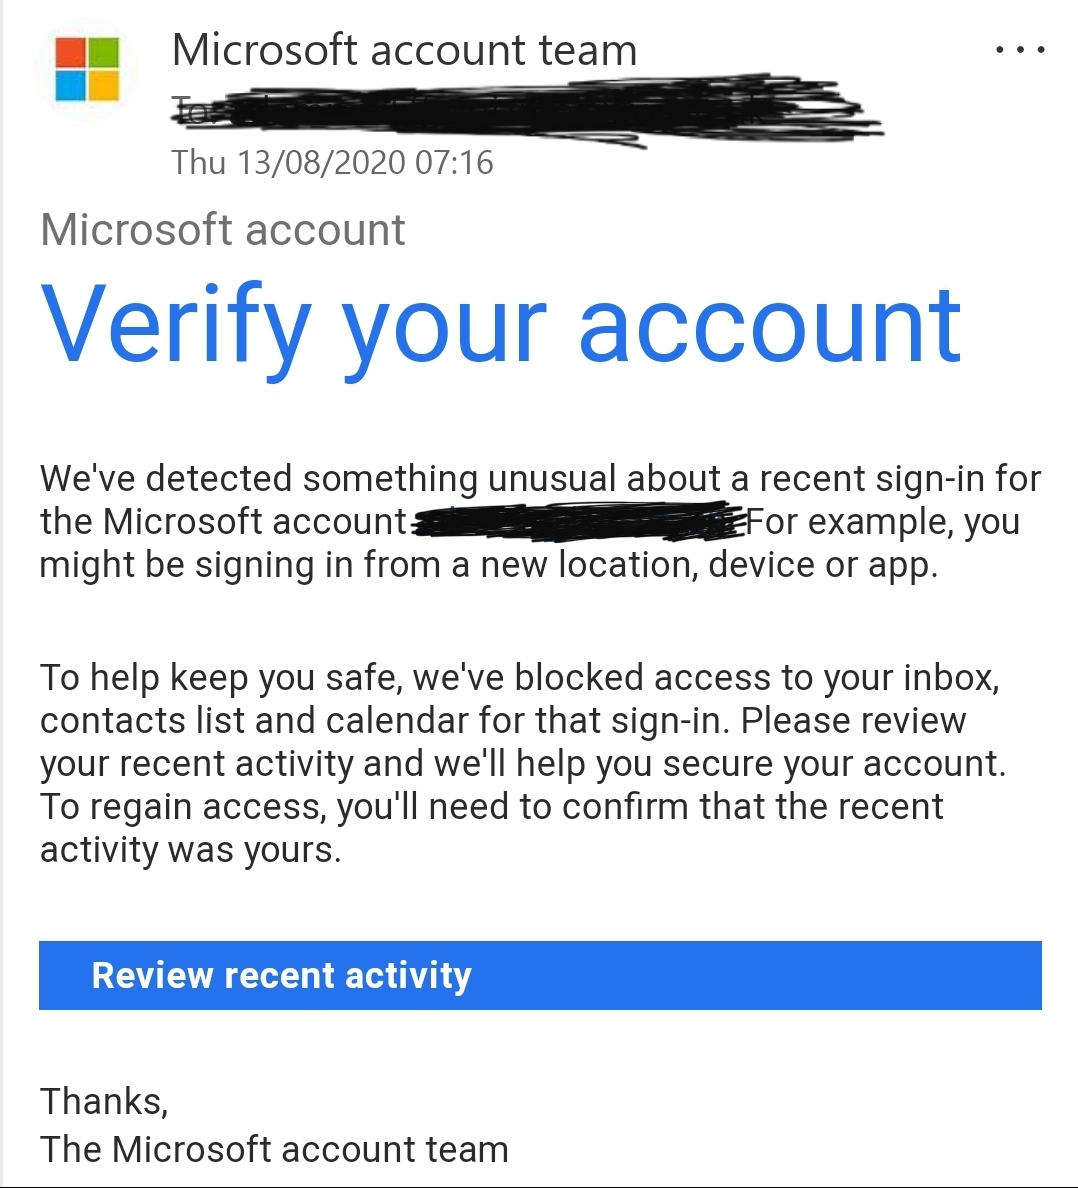
Task: Click the sentence Please review your recent activity
Action: click(x=523, y=742)
